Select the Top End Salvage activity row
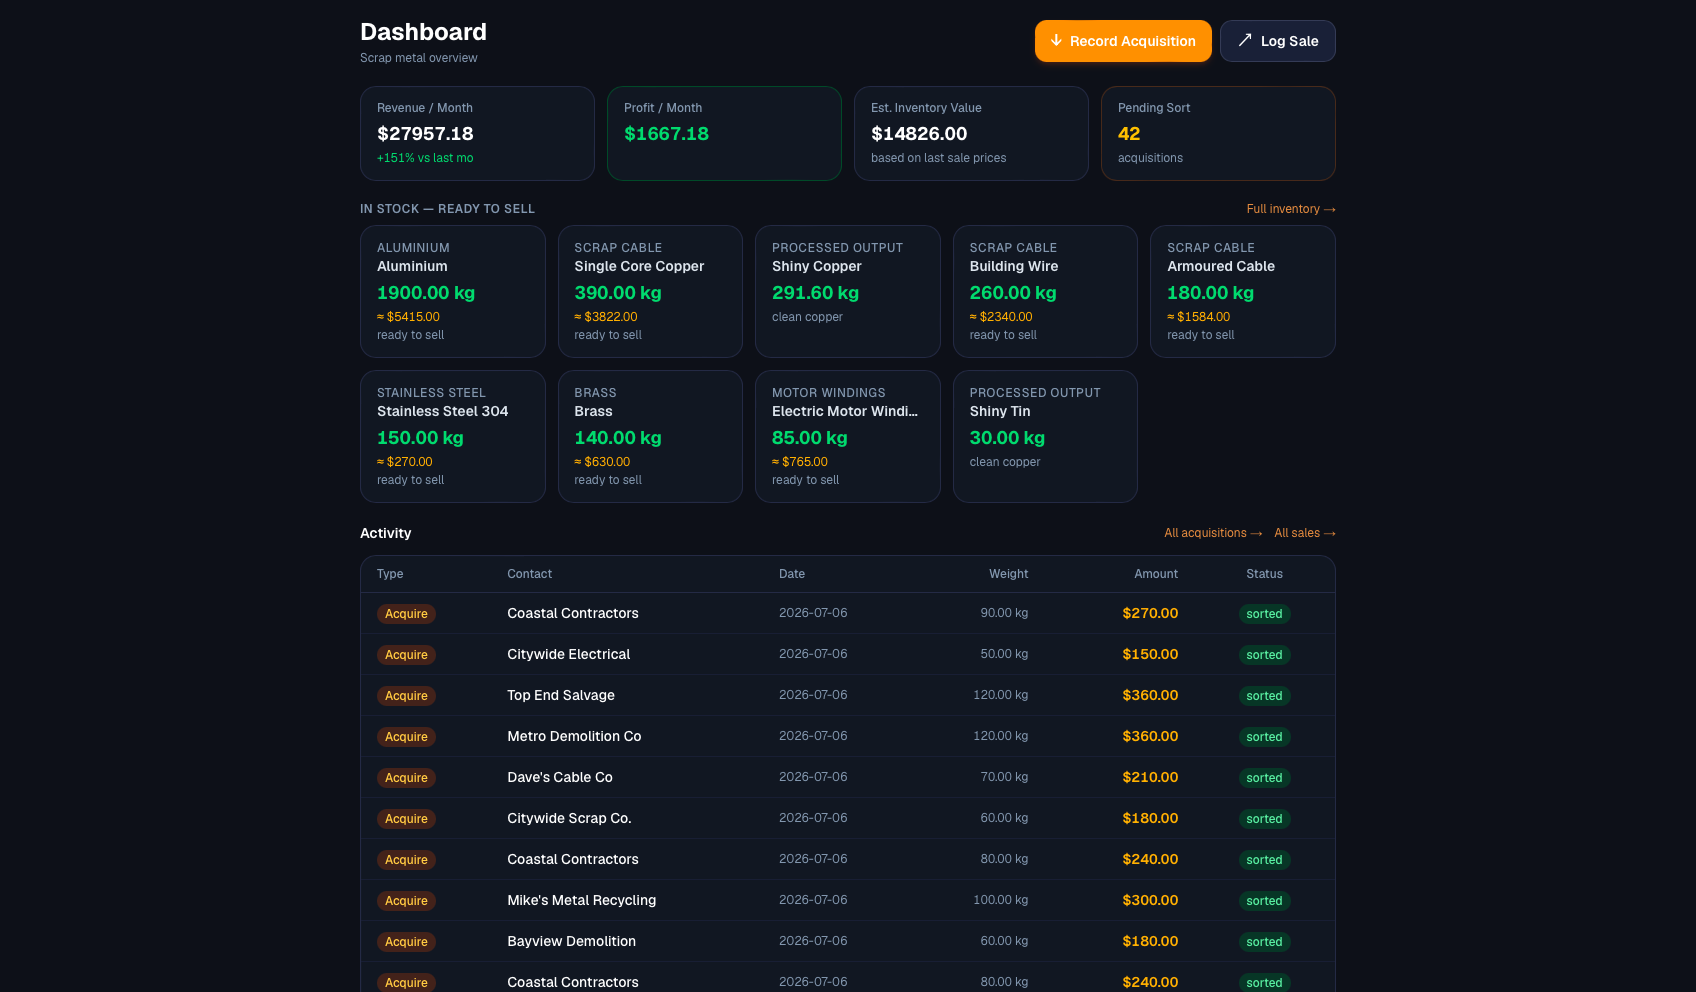Viewport: 1696px width, 992px height. click(x=848, y=695)
